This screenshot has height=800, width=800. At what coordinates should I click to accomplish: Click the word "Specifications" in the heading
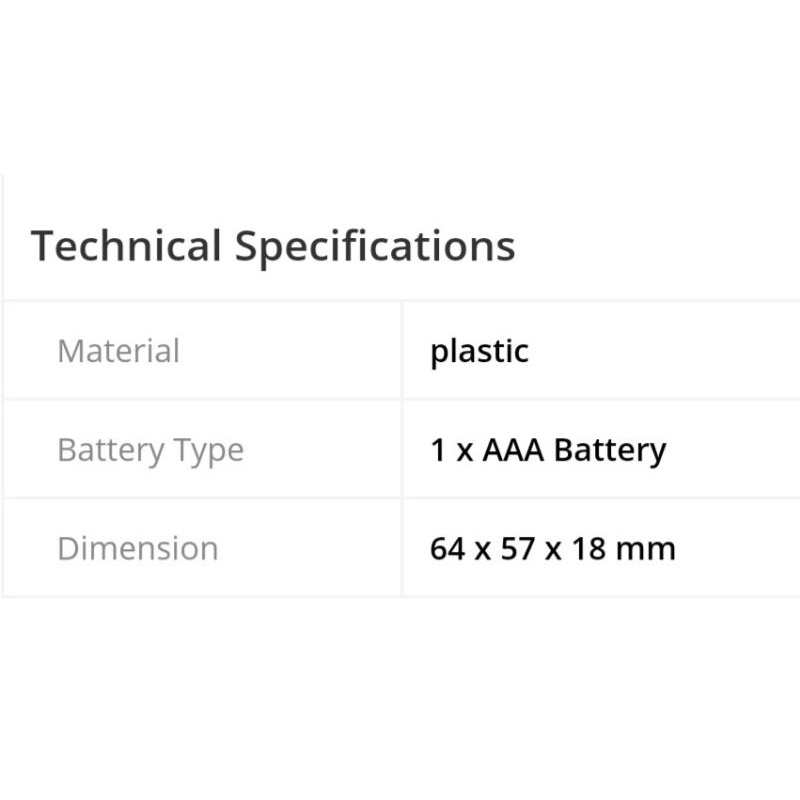point(375,247)
